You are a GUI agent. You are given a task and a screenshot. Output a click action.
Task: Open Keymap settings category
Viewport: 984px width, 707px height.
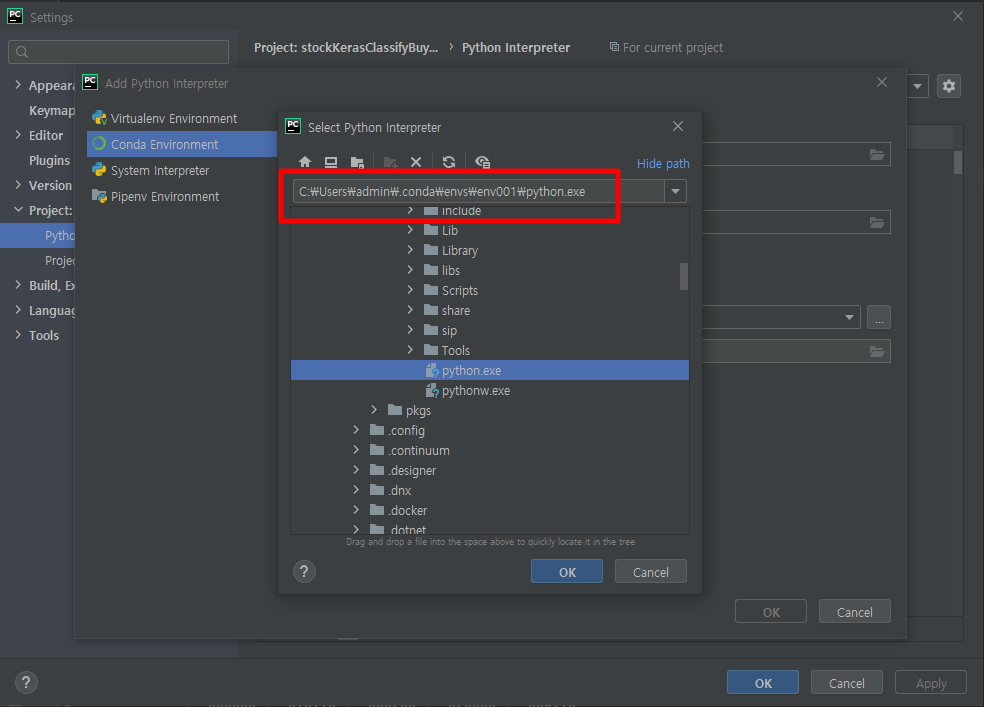pyautogui.click(x=51, y=110)
